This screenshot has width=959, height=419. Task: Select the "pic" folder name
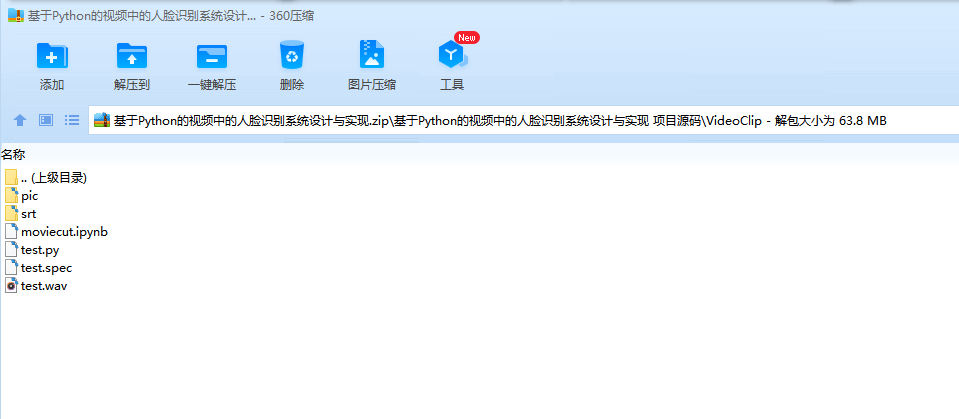(x=29, y=196)
